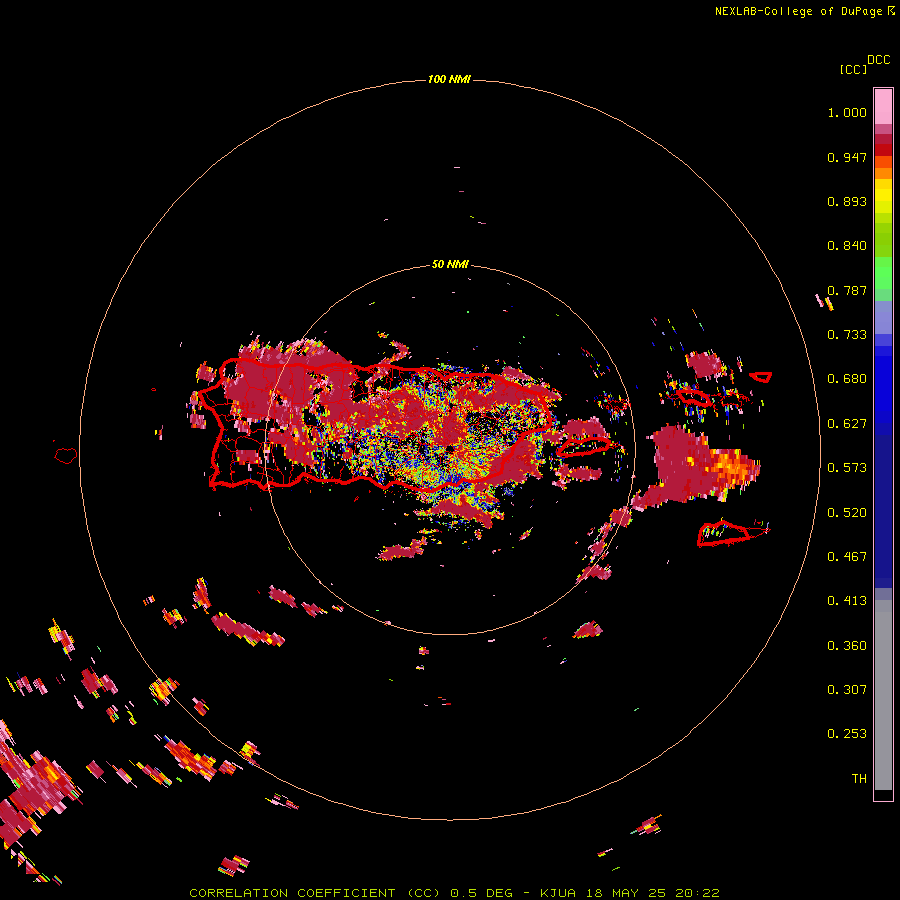The width and height of the screenshot is (900, 900).
Task: Click the 1.000 color scale value
Action: point(847,112)
